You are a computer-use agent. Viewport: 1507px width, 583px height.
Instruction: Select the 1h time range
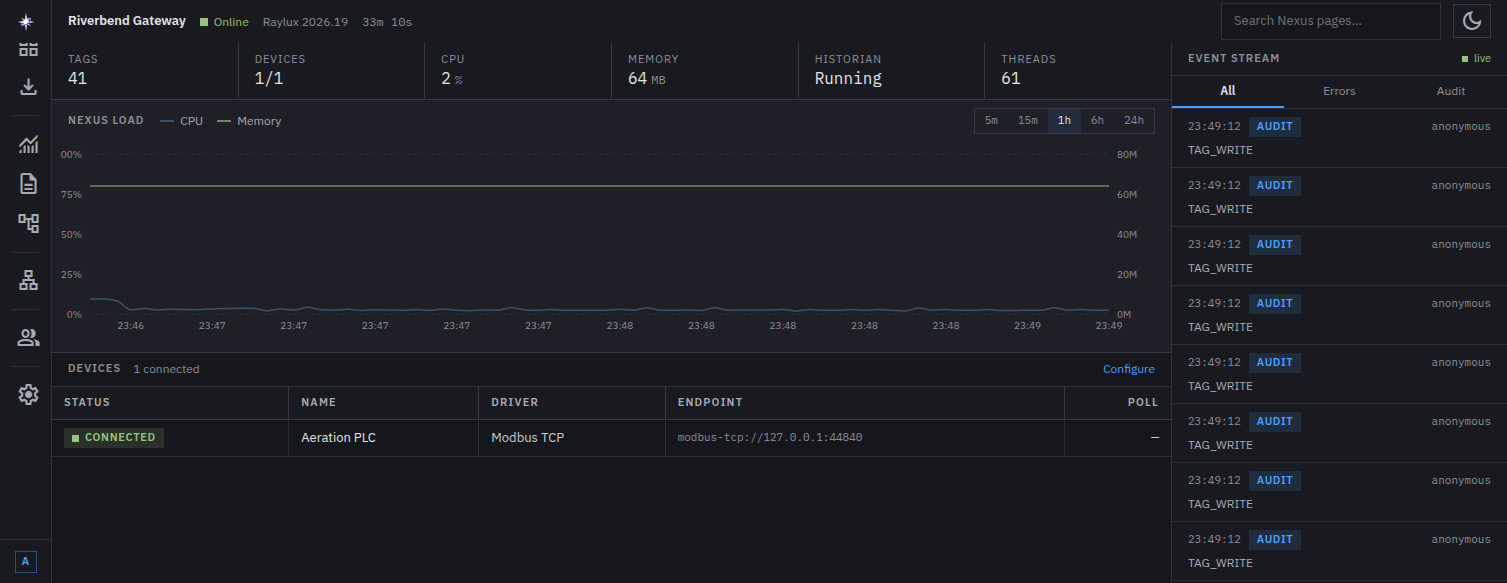pos(1064,121)
